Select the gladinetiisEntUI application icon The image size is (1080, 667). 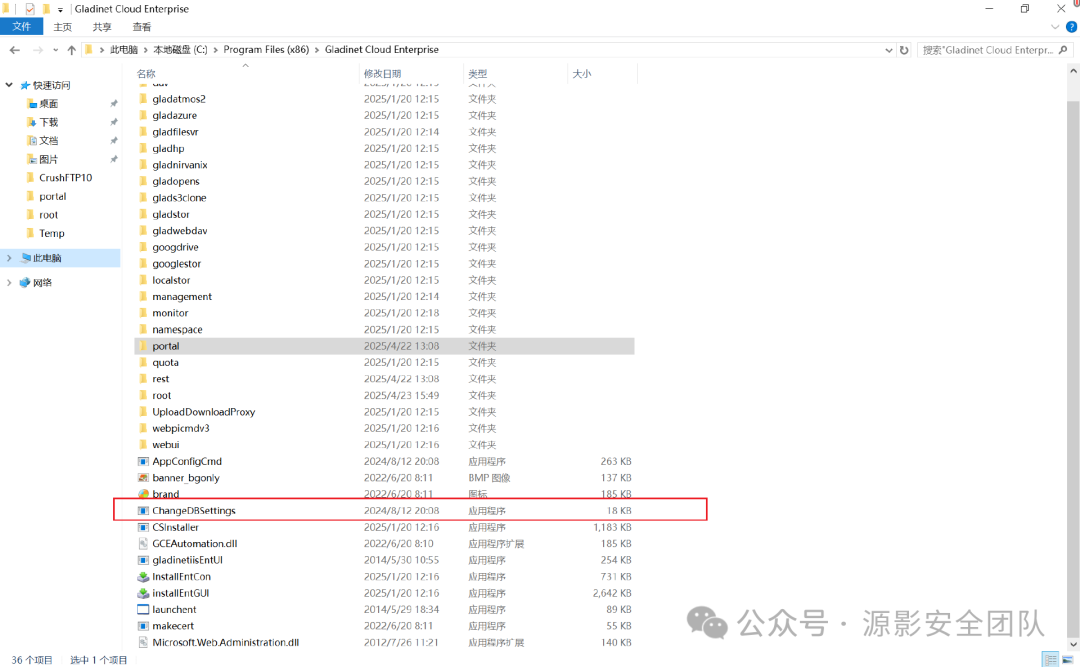(x=143, y=560)
